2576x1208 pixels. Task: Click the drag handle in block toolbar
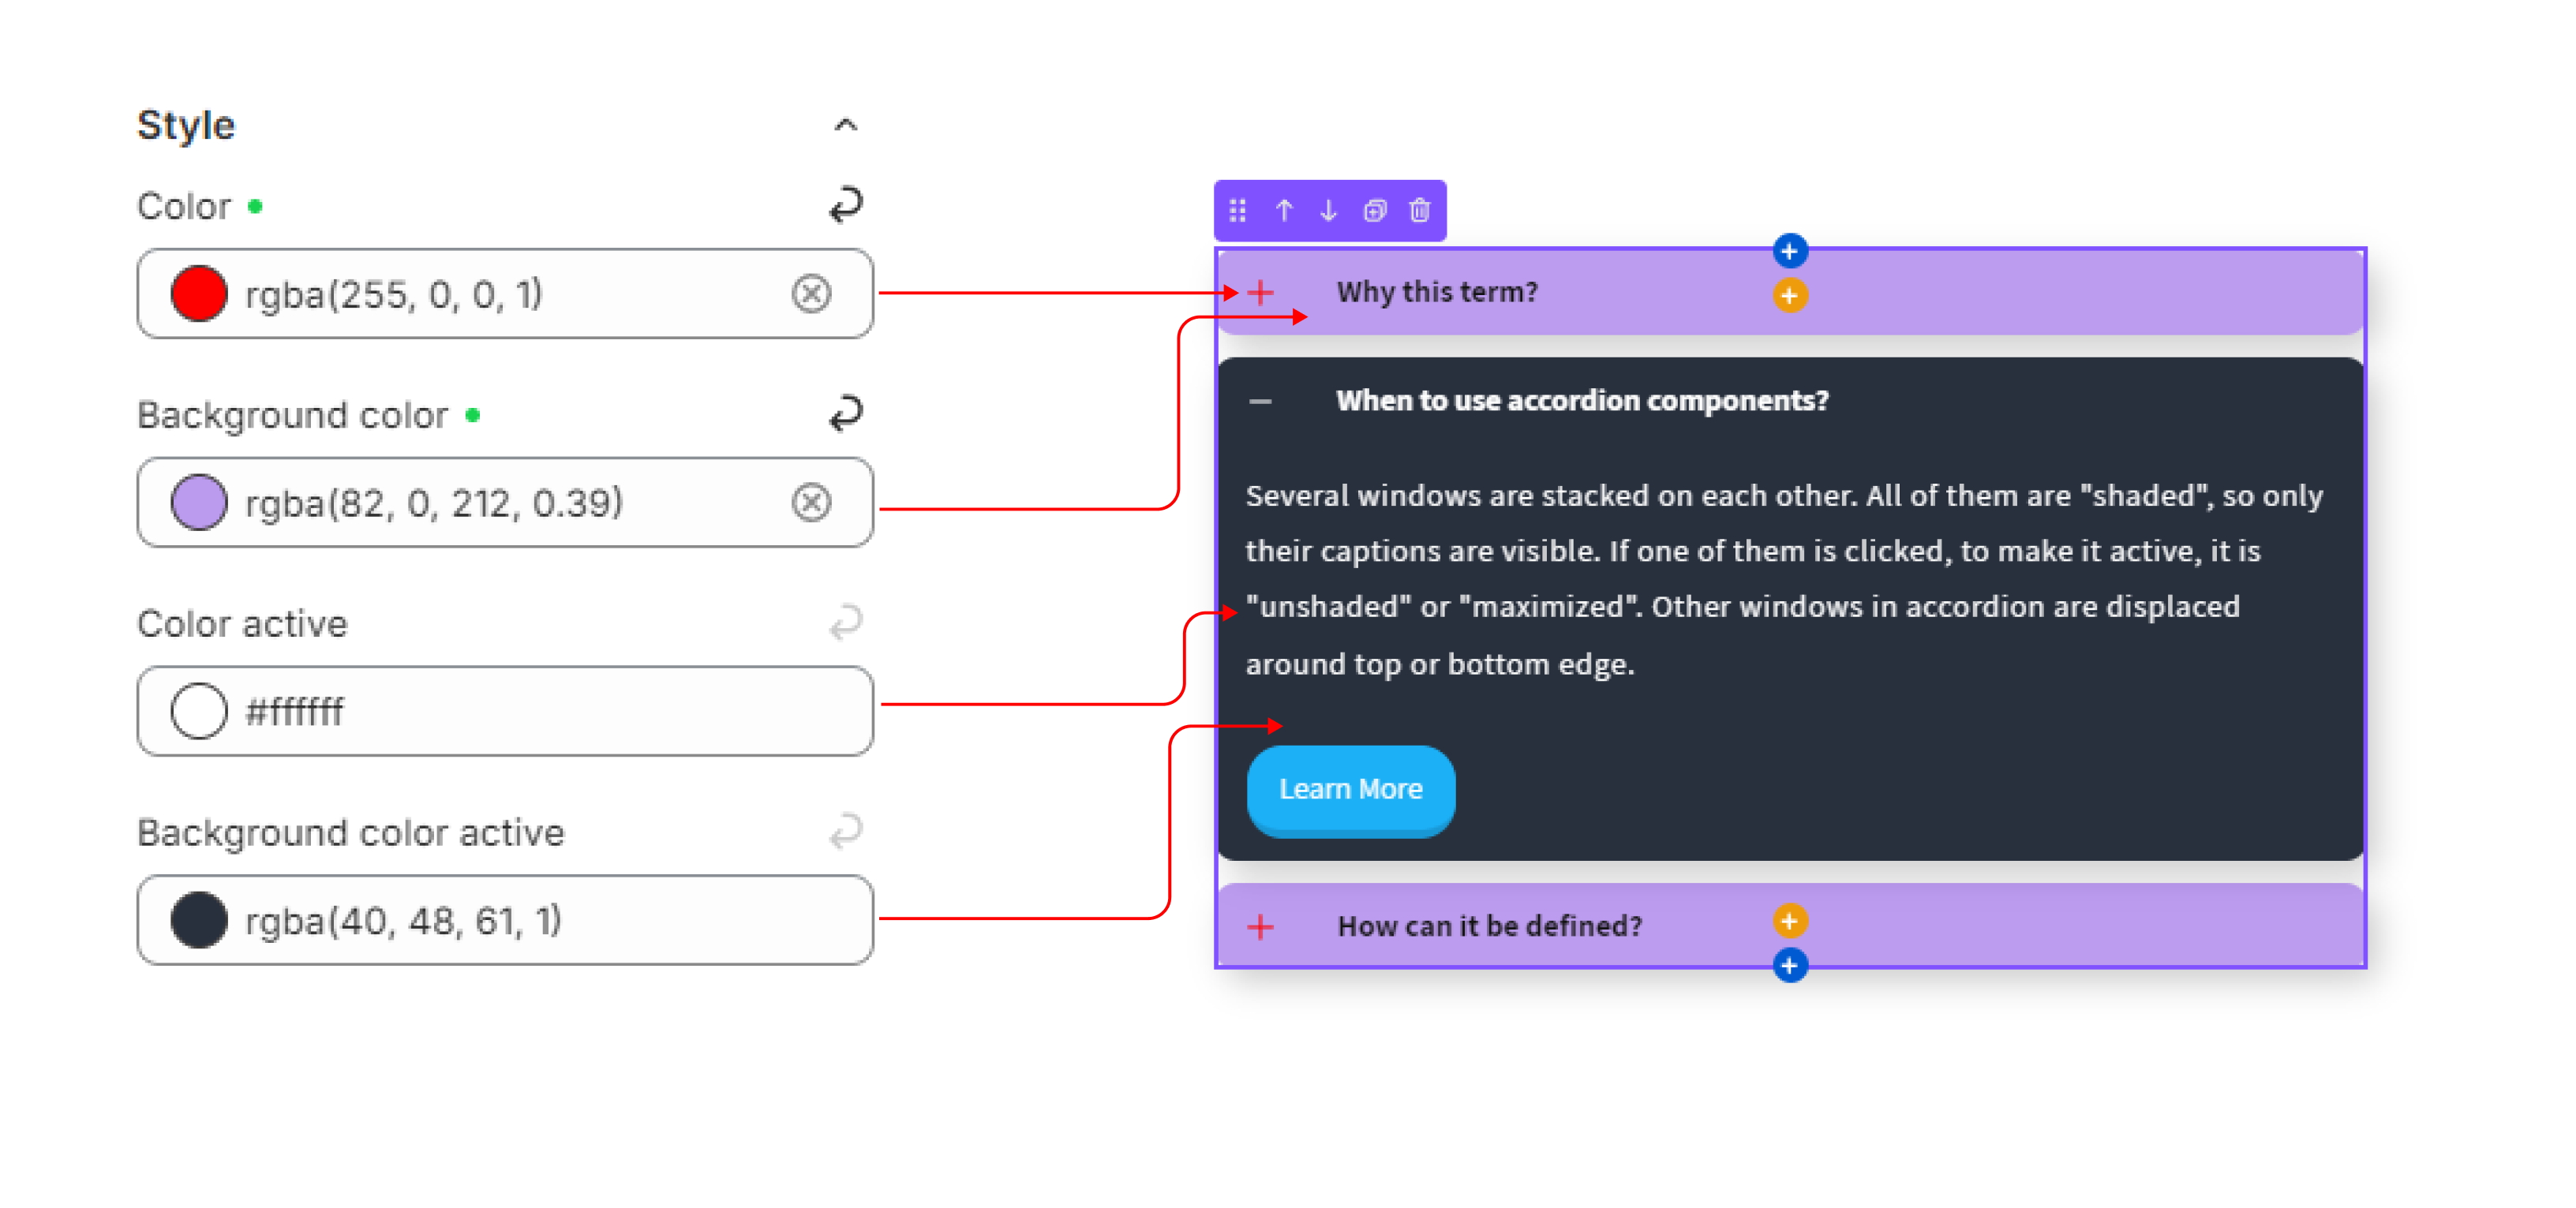click(1237, 210)
